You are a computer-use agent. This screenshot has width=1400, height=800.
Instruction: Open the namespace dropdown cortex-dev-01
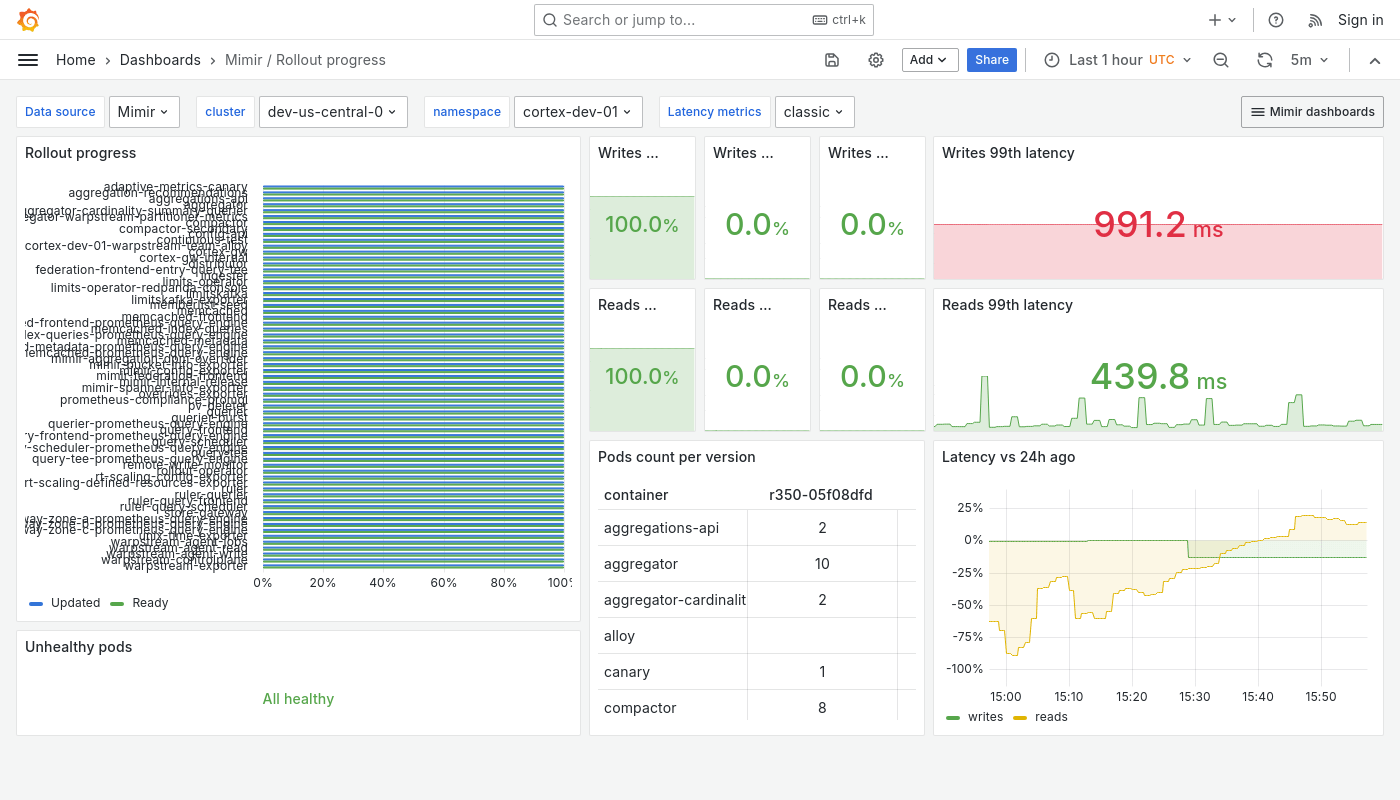578,112
